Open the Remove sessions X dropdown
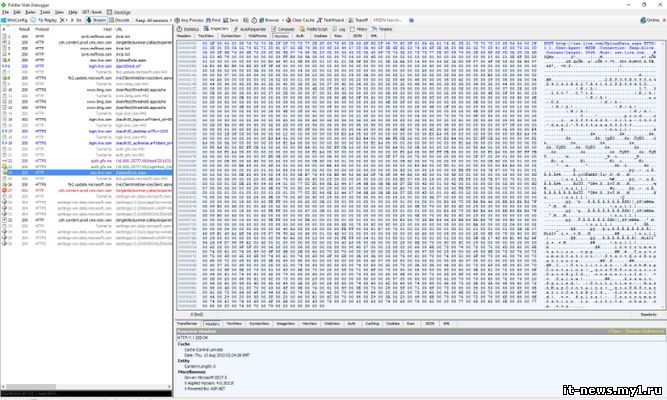667x400 pixels. coord(64,20)
